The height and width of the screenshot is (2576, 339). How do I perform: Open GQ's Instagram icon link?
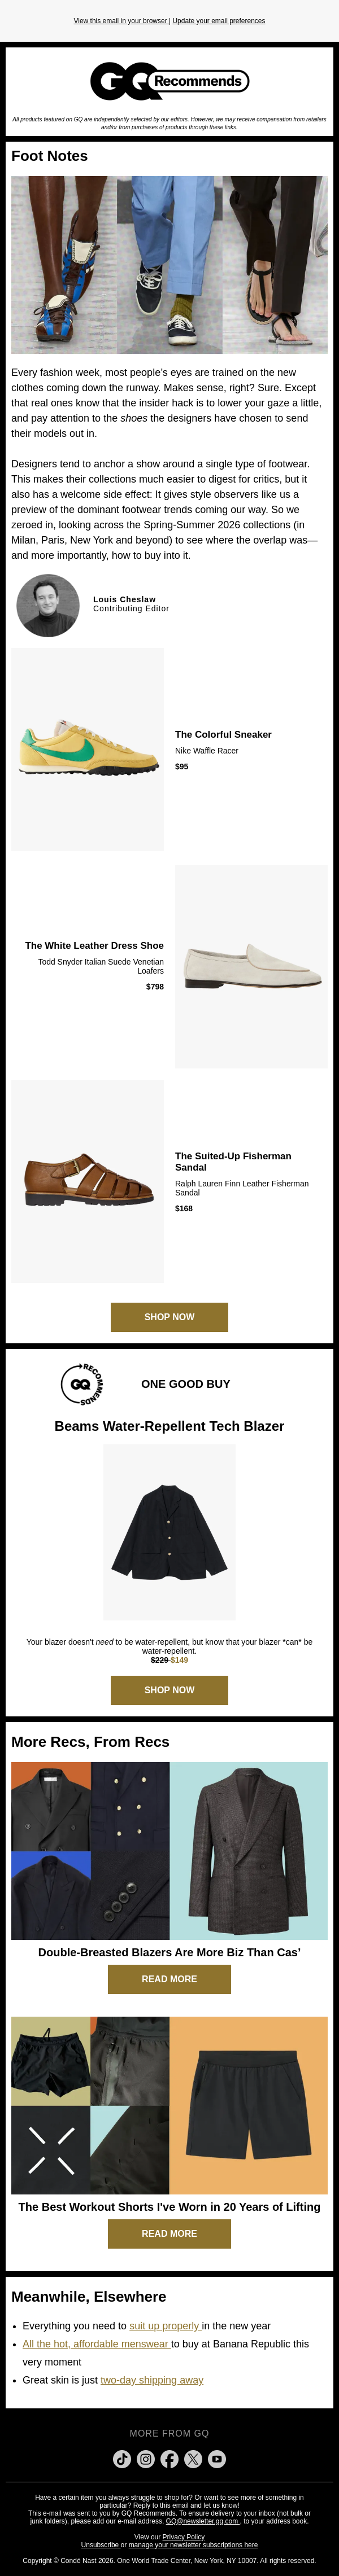146,2458
